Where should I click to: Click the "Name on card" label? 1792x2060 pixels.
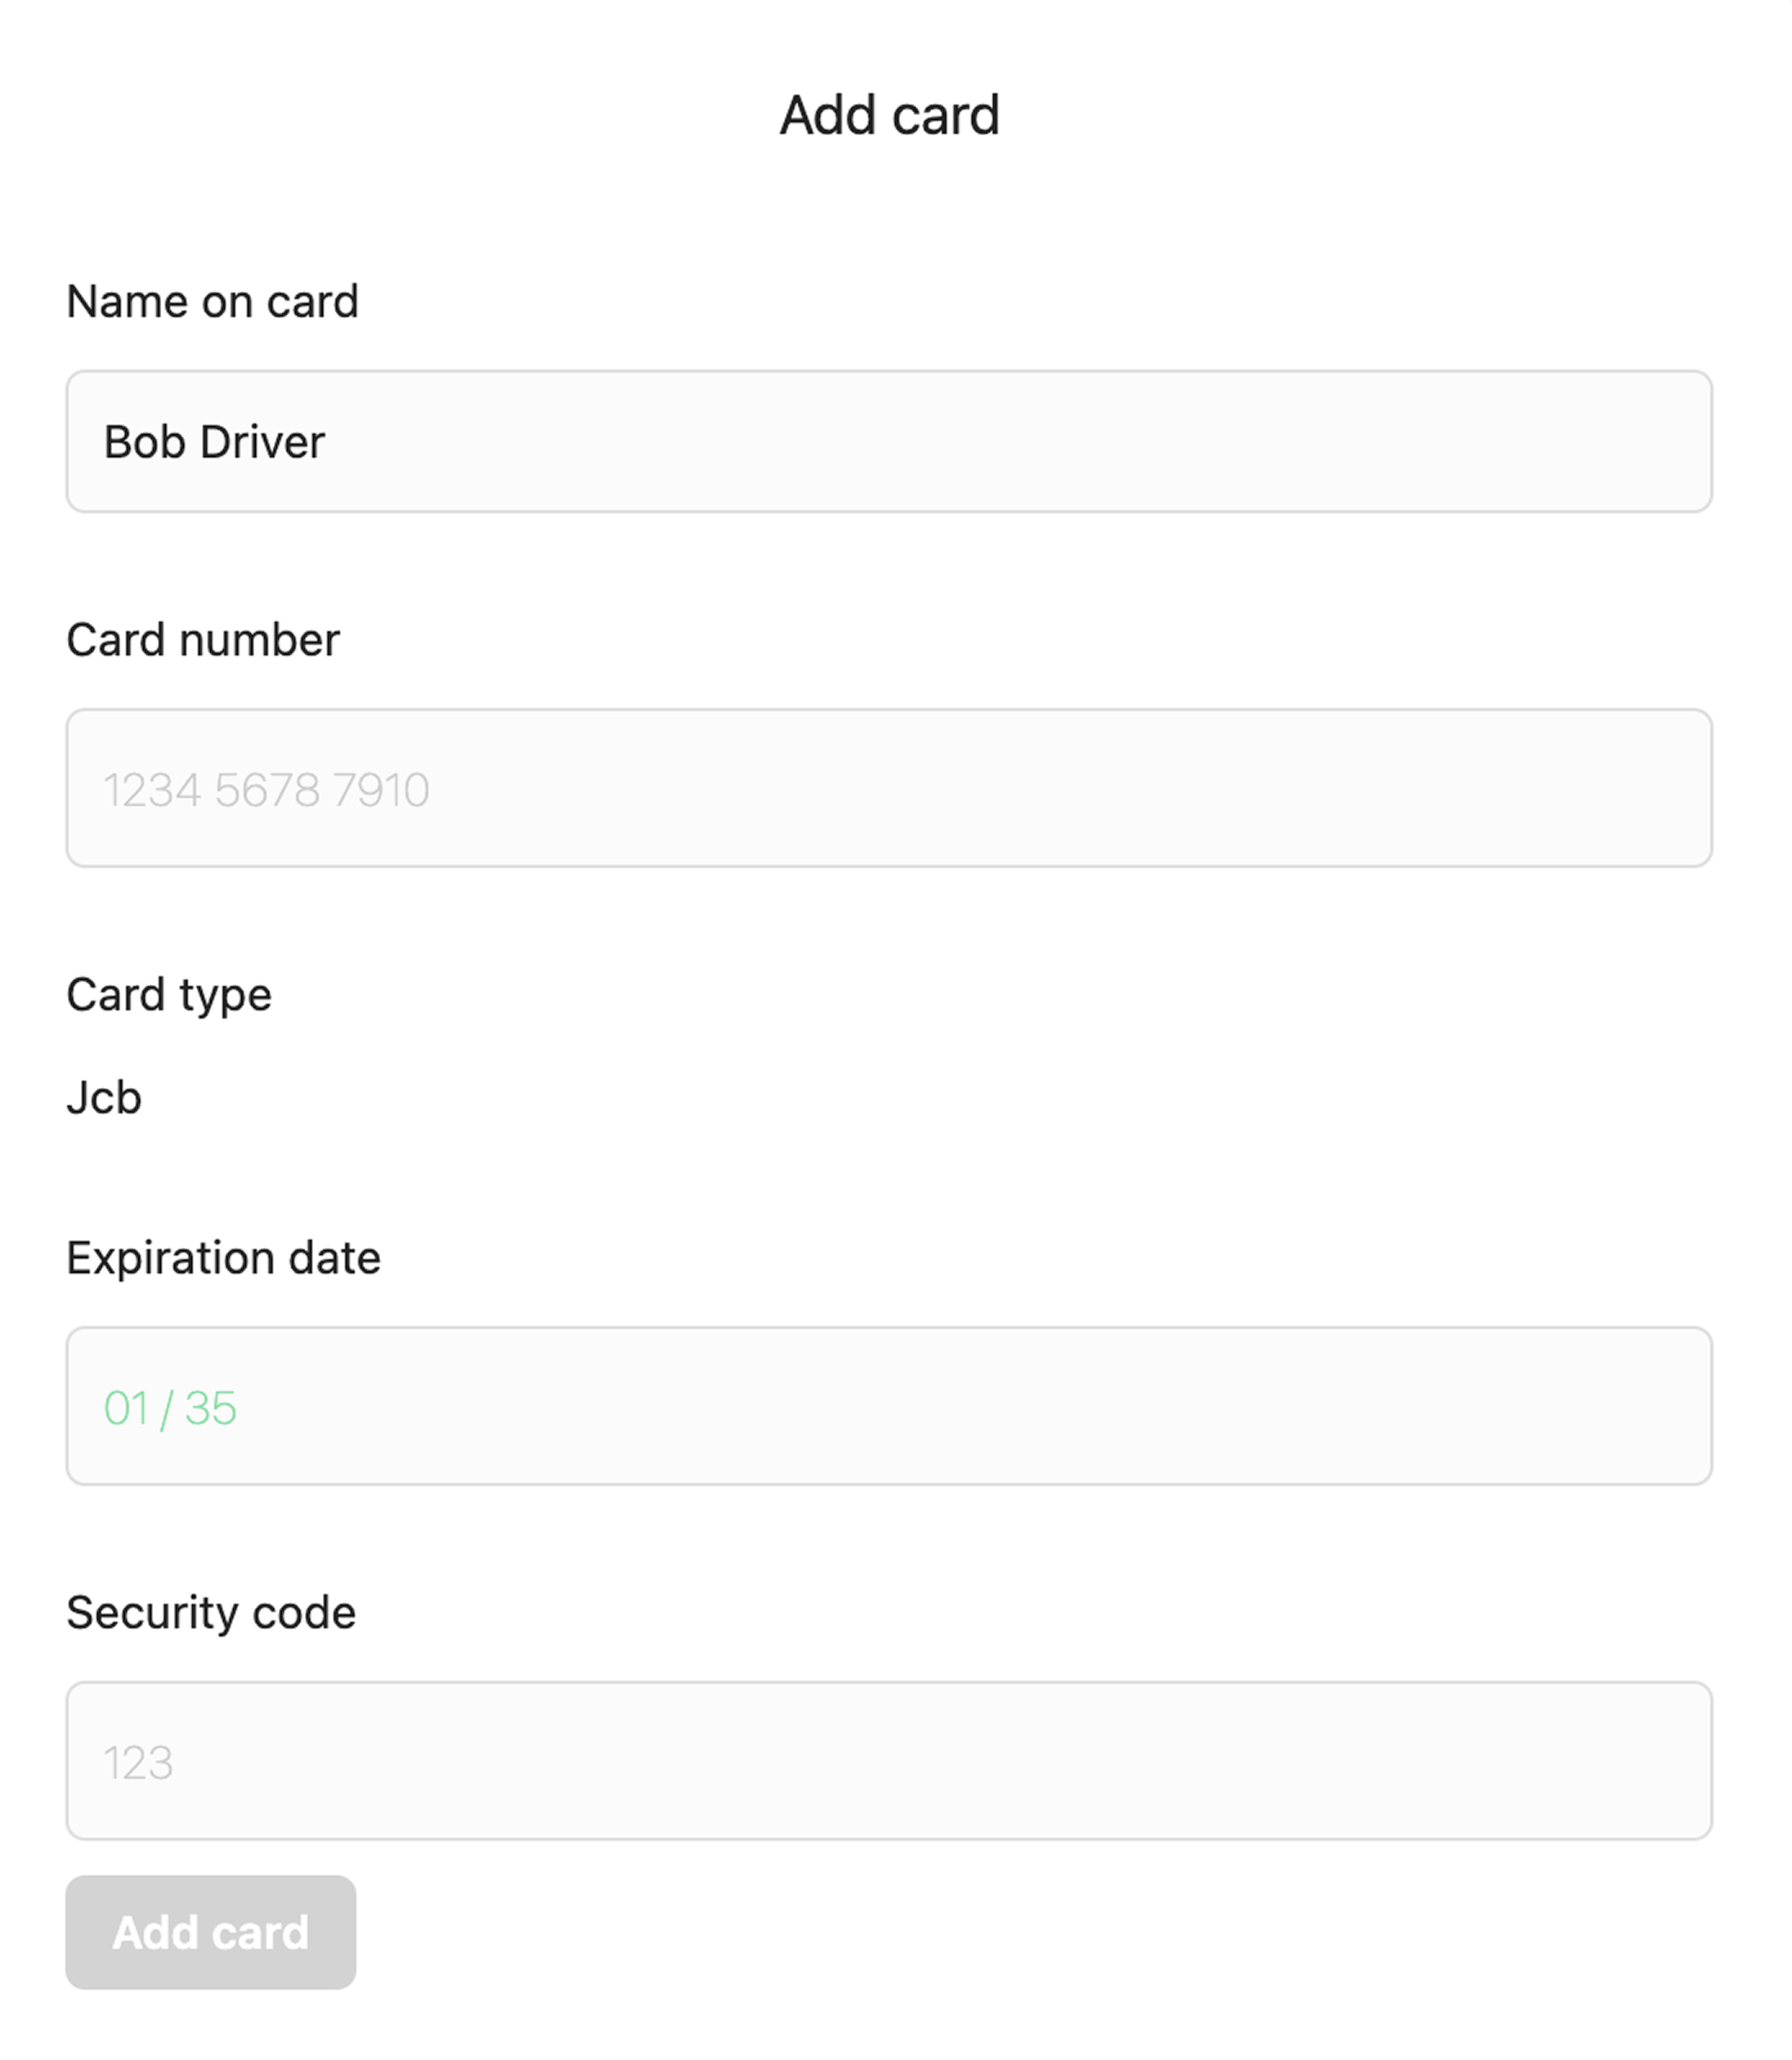coord(212,302)
